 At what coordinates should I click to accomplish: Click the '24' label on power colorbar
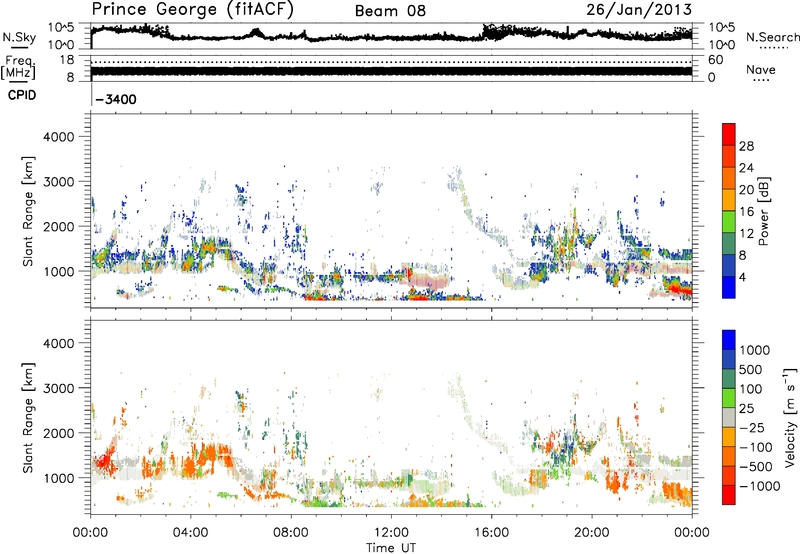pos(746,168)
